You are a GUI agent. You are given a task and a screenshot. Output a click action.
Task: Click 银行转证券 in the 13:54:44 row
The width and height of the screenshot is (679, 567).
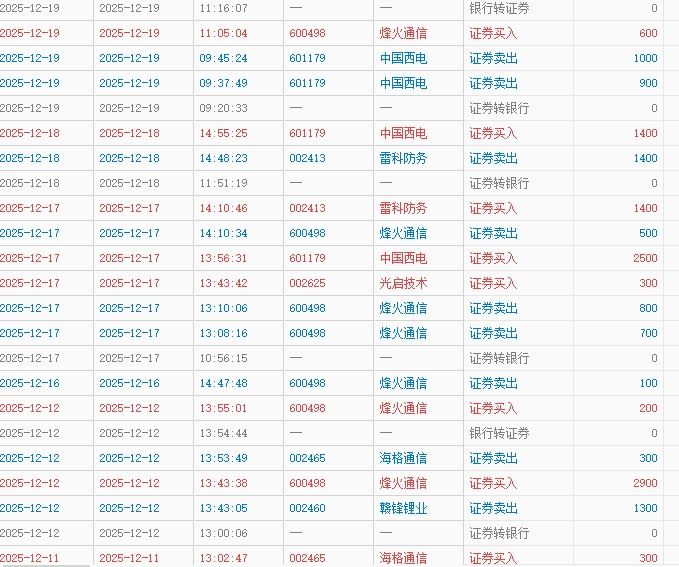pos(499,434)
